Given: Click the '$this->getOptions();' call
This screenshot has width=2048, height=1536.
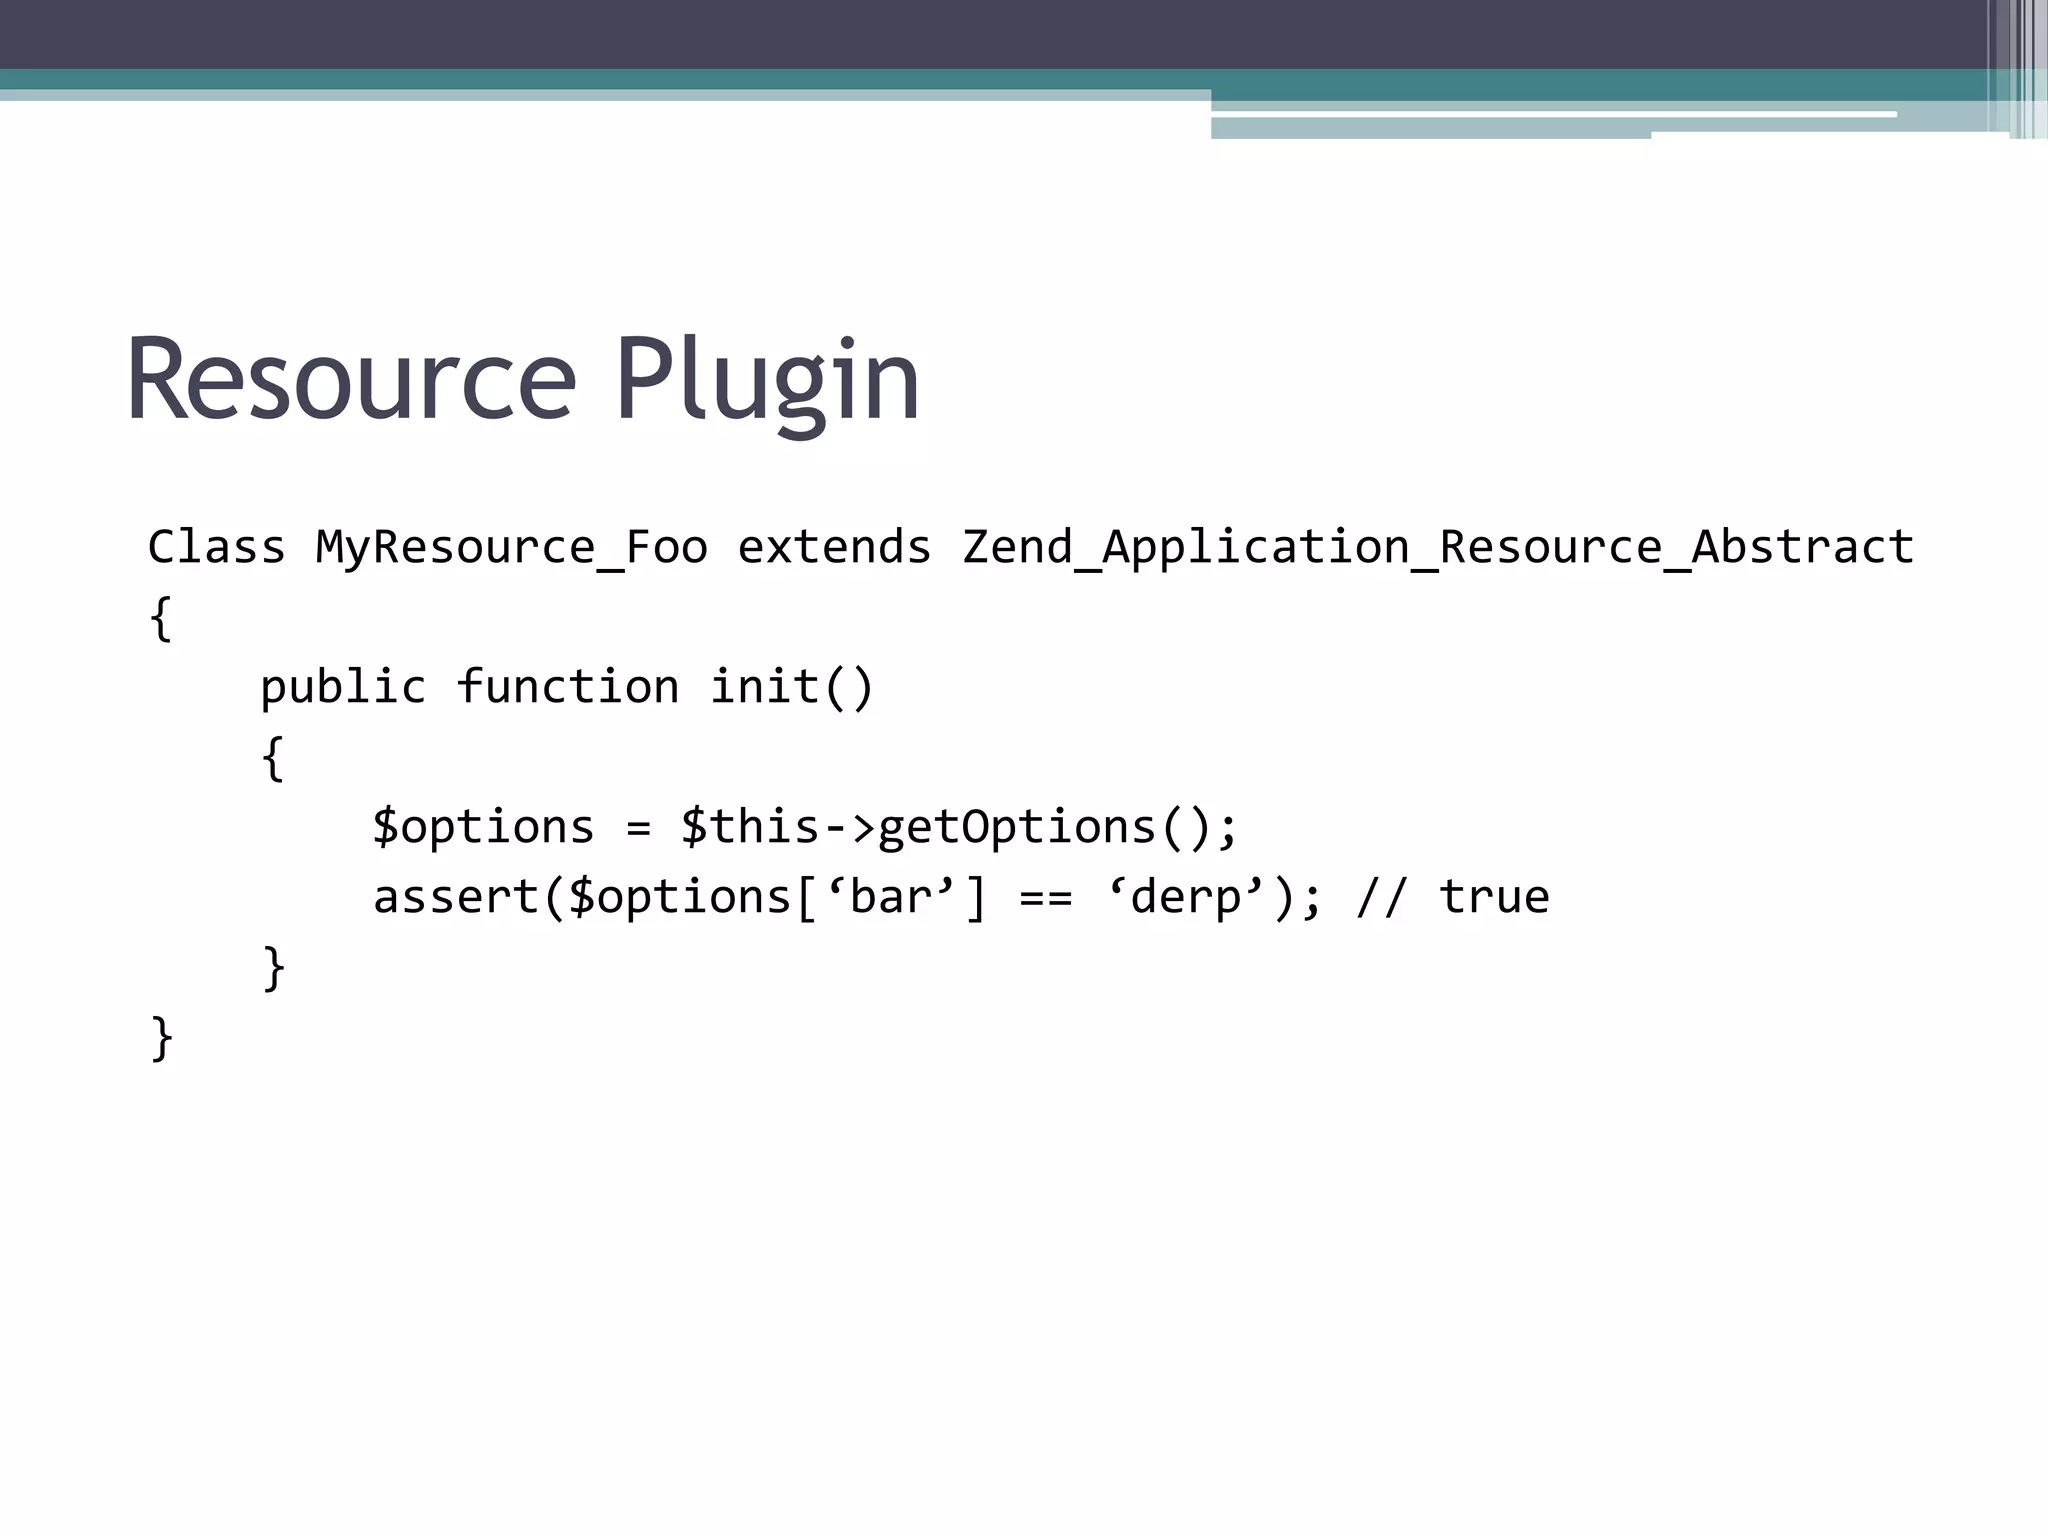Looking at the screenshot, I should pos(959,827).
